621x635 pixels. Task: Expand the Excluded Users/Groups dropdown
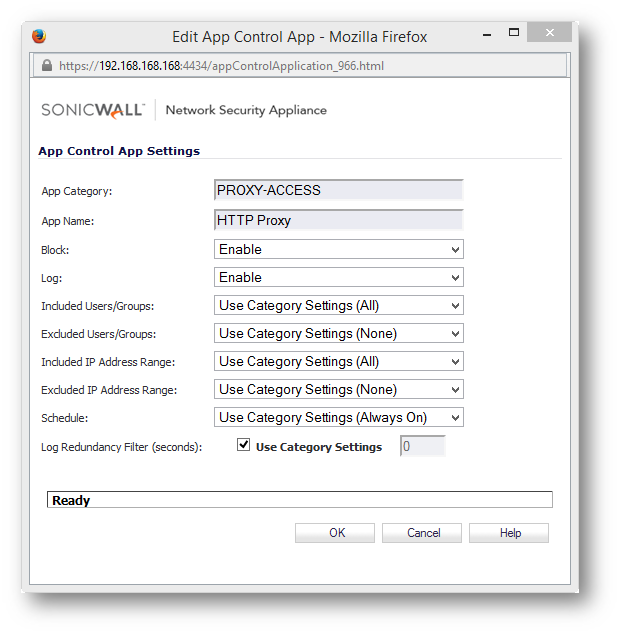pos(339,333)
